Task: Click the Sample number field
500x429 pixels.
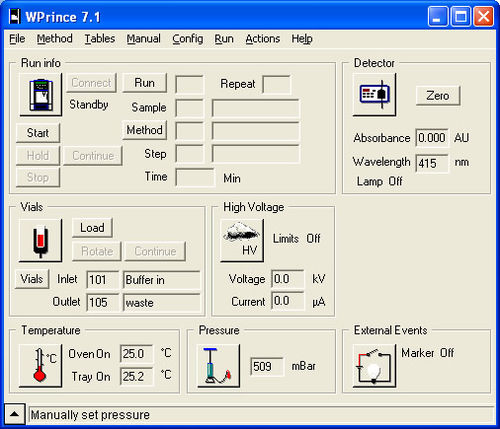Action: 189,108
